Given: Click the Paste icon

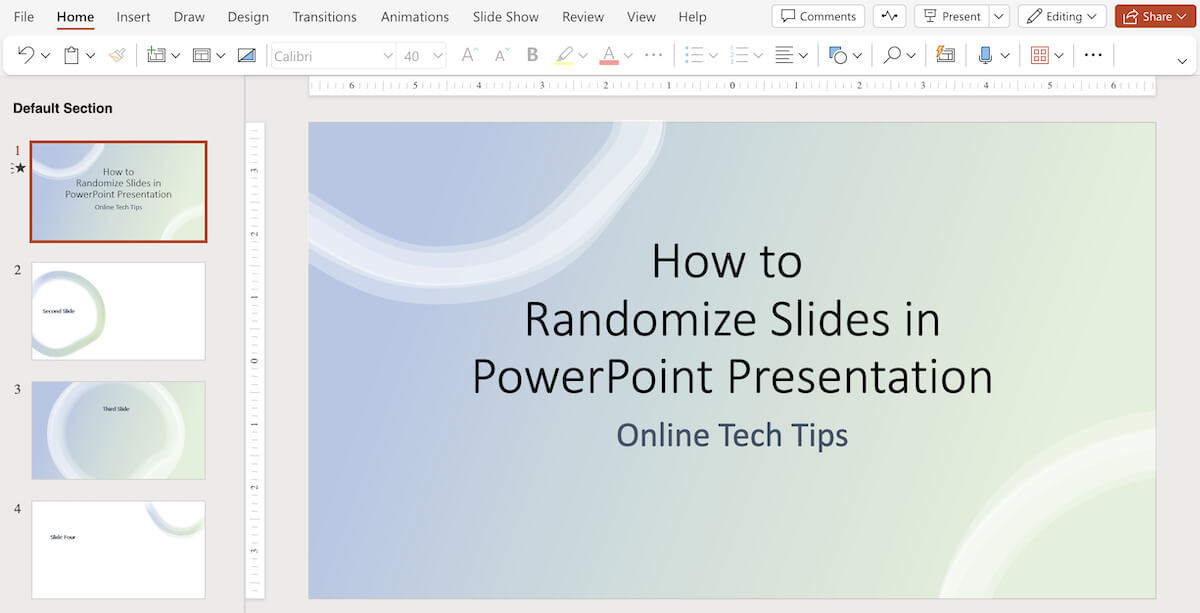Looking at the screenshot, I should pyautogui.click(x=72, y=55).
